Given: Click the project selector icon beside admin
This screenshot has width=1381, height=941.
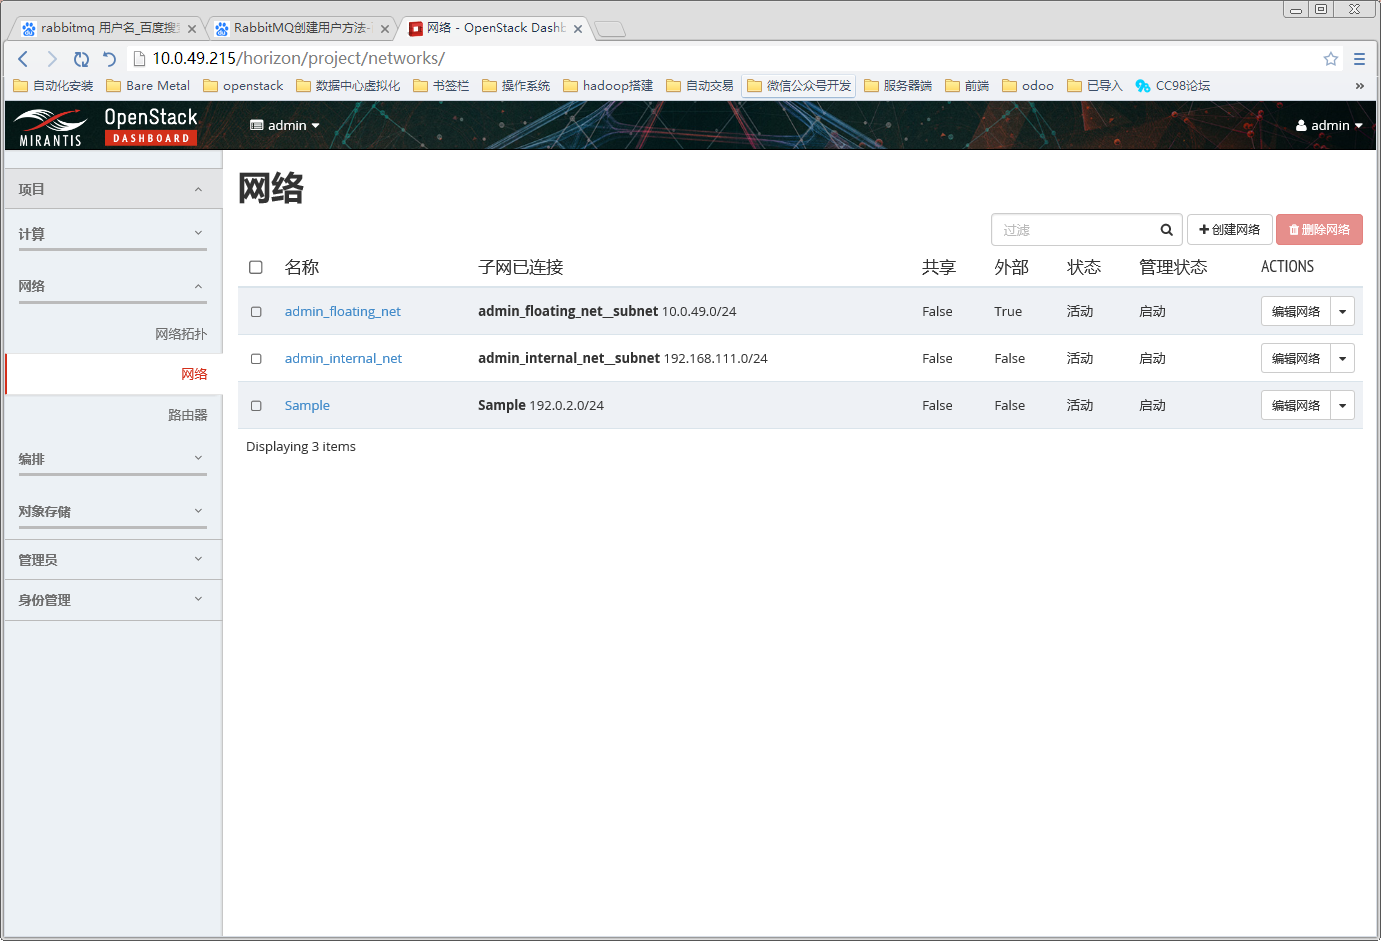Looking at the screenshot, I should point(255,125).
